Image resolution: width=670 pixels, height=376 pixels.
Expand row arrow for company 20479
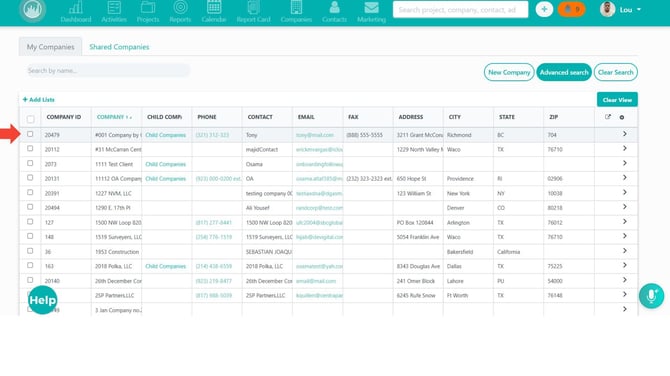tap(625, 134)
